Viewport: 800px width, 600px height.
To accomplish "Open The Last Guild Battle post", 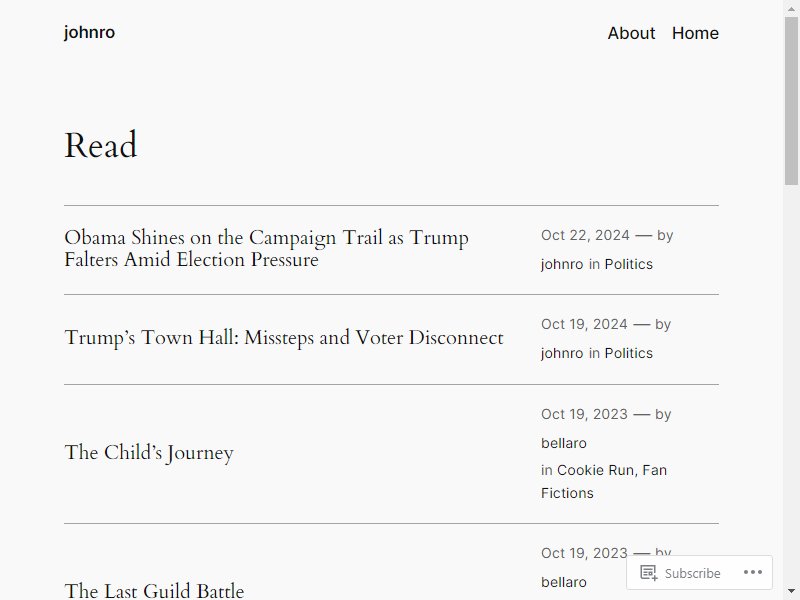I will coord(154,591).
